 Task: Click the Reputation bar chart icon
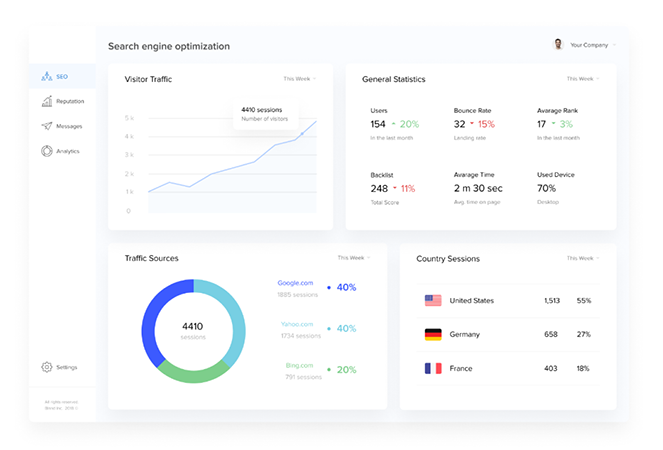point(47,101)
